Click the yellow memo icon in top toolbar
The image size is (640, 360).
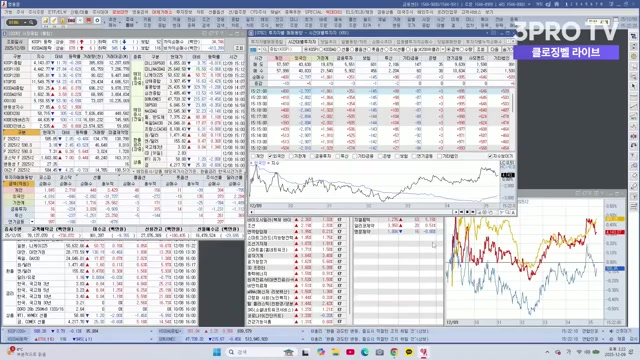coord(45,21)
